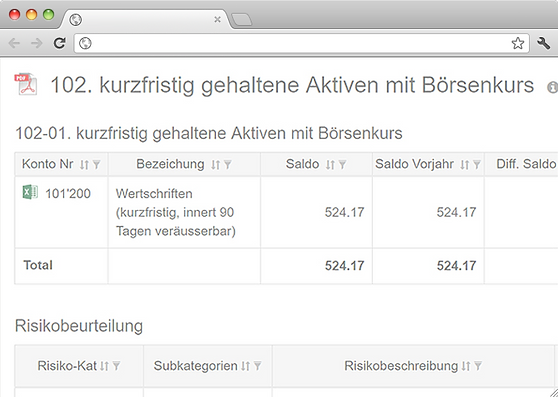Click the globe icon in the address bar
The width and height of the screenshot is (558, 397).
[x=85, y=43]
